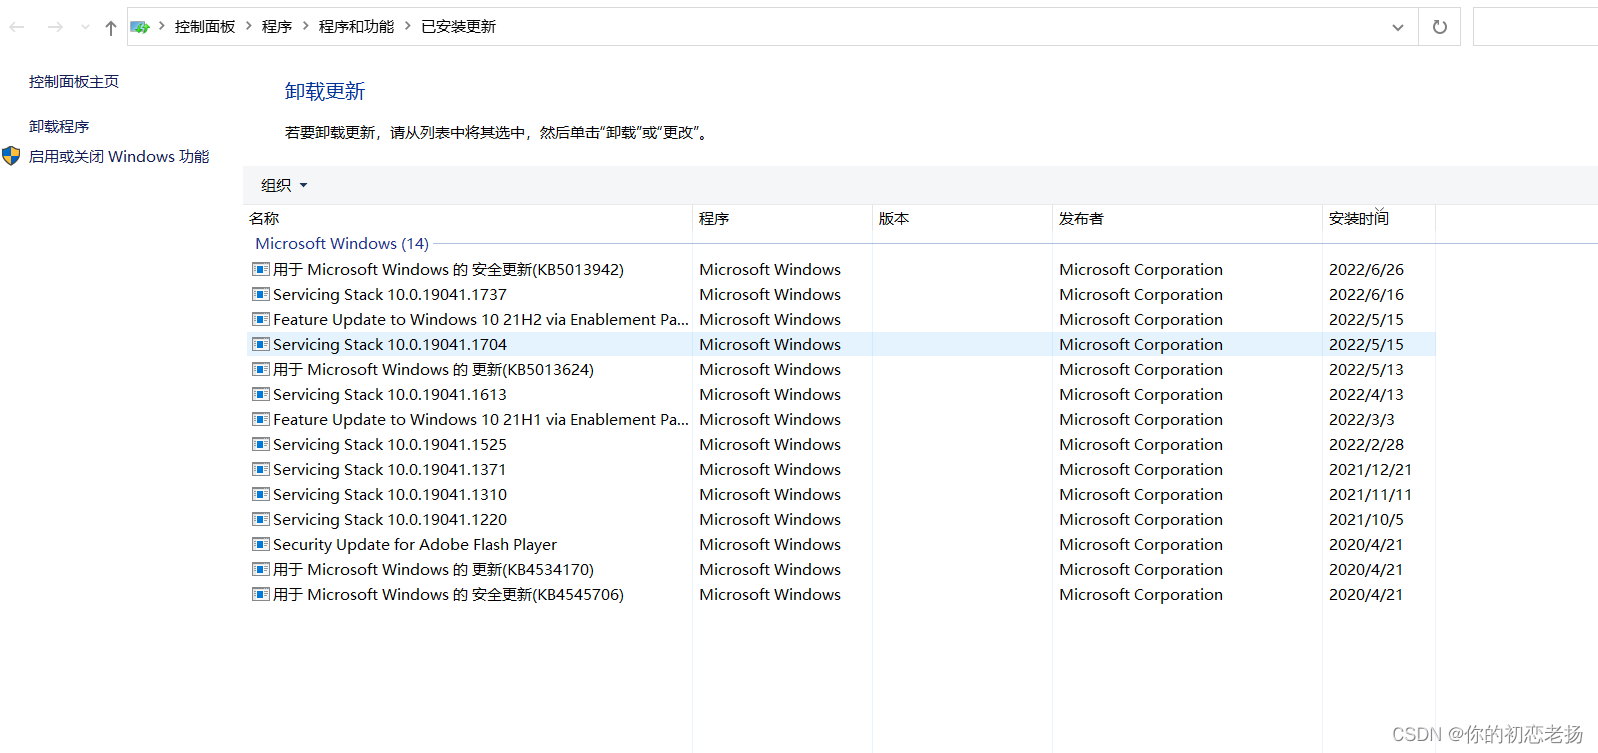Click the back navigation arrow
The height and width of the screenshot is (753, 1598).
(17, 27)
